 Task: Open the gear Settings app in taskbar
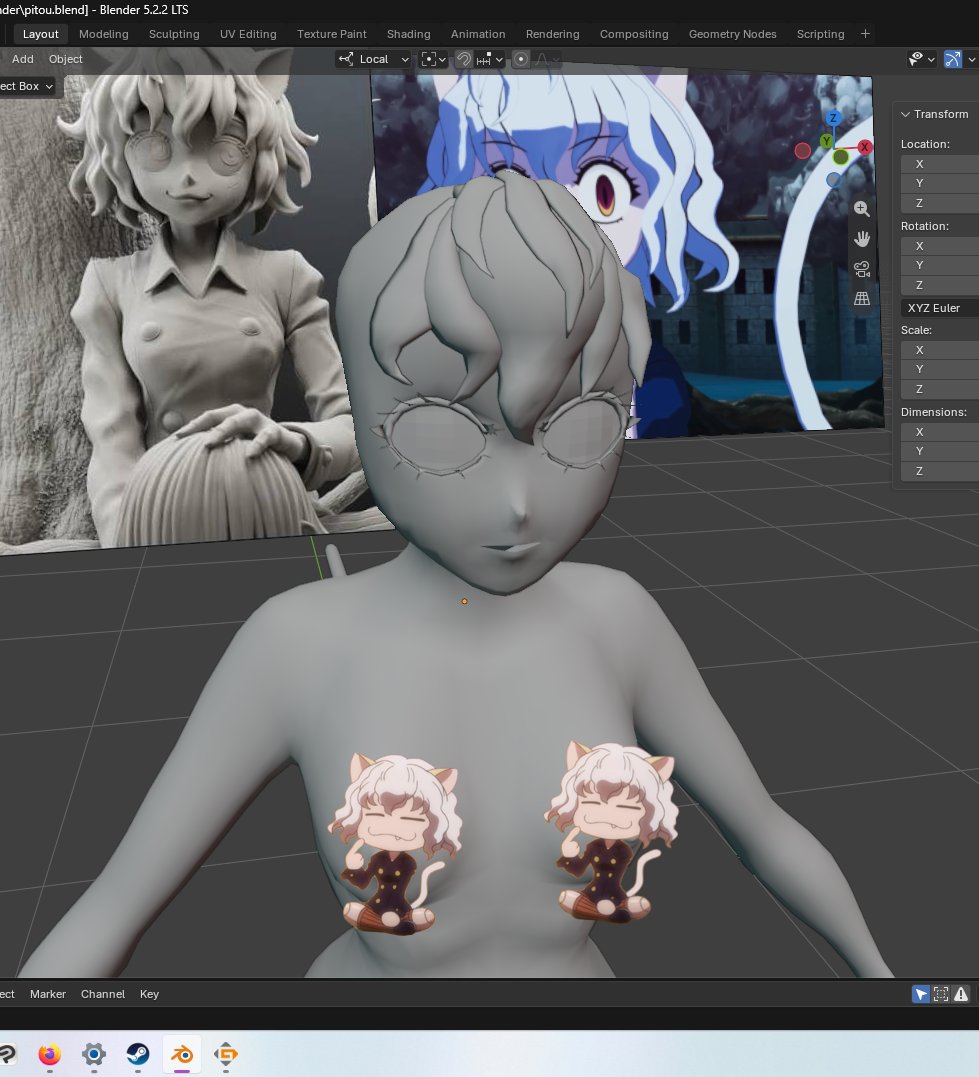94,1054
